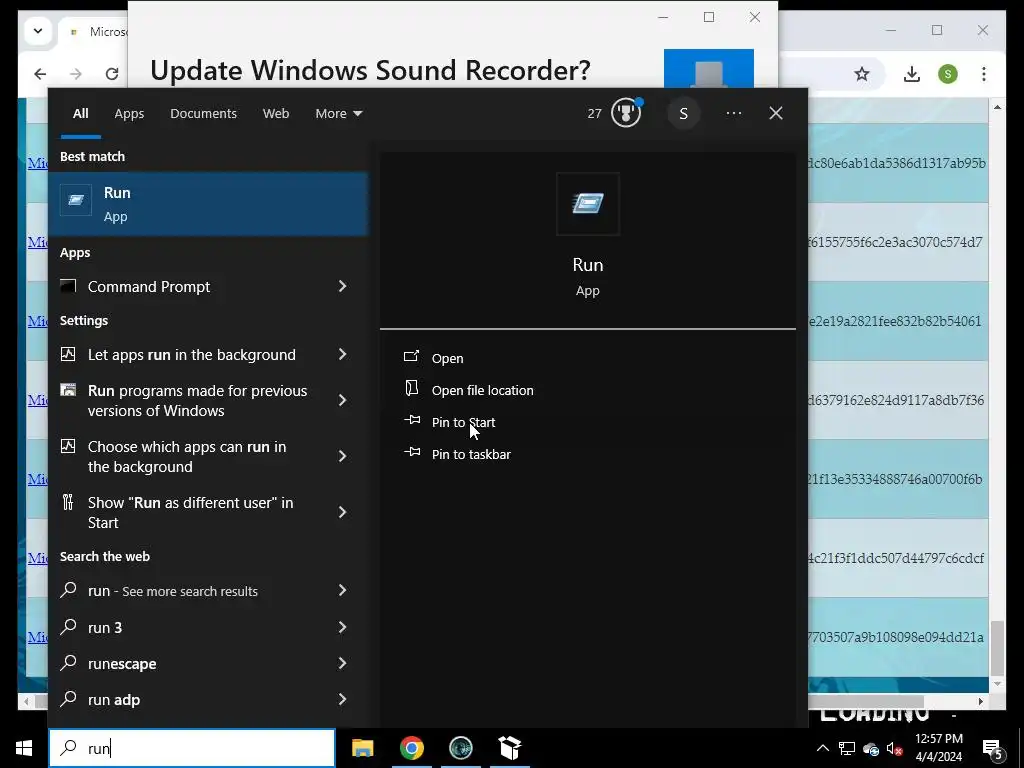Click Chrome's back arrow
Viewport: 1024px width, 768px height.
[x=40, y=74]
